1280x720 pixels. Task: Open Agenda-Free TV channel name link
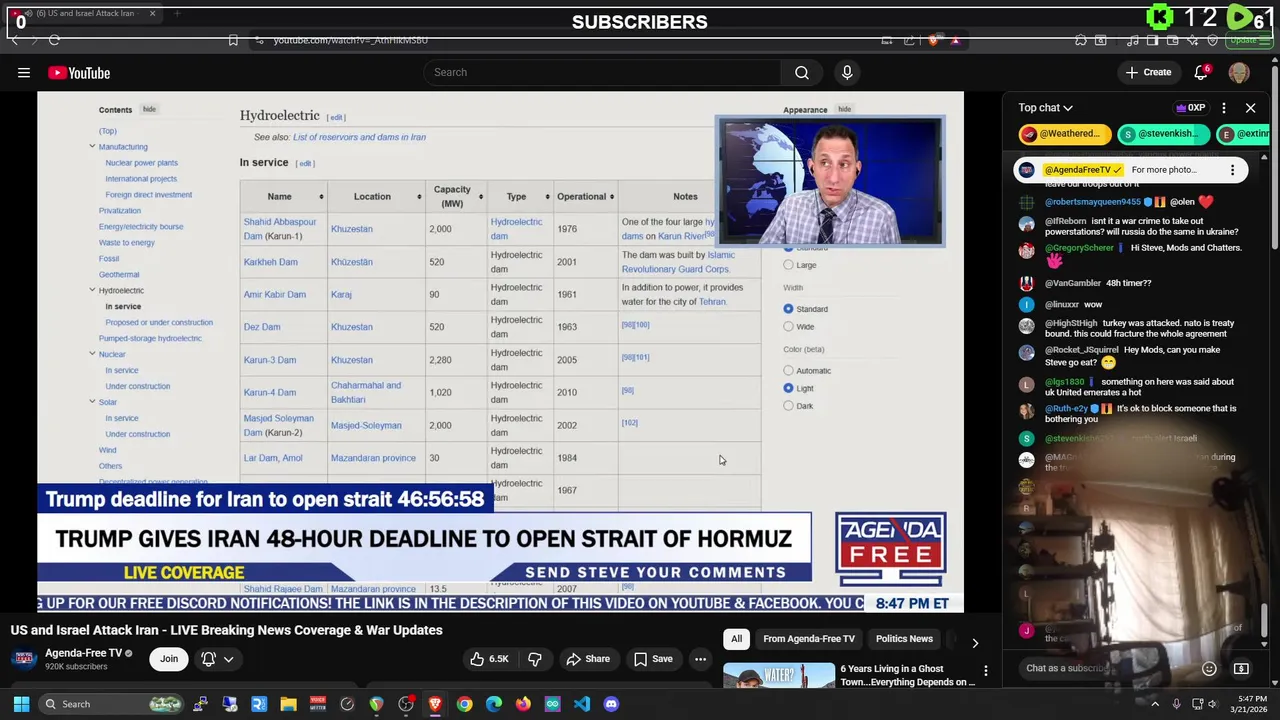[84, 653]
